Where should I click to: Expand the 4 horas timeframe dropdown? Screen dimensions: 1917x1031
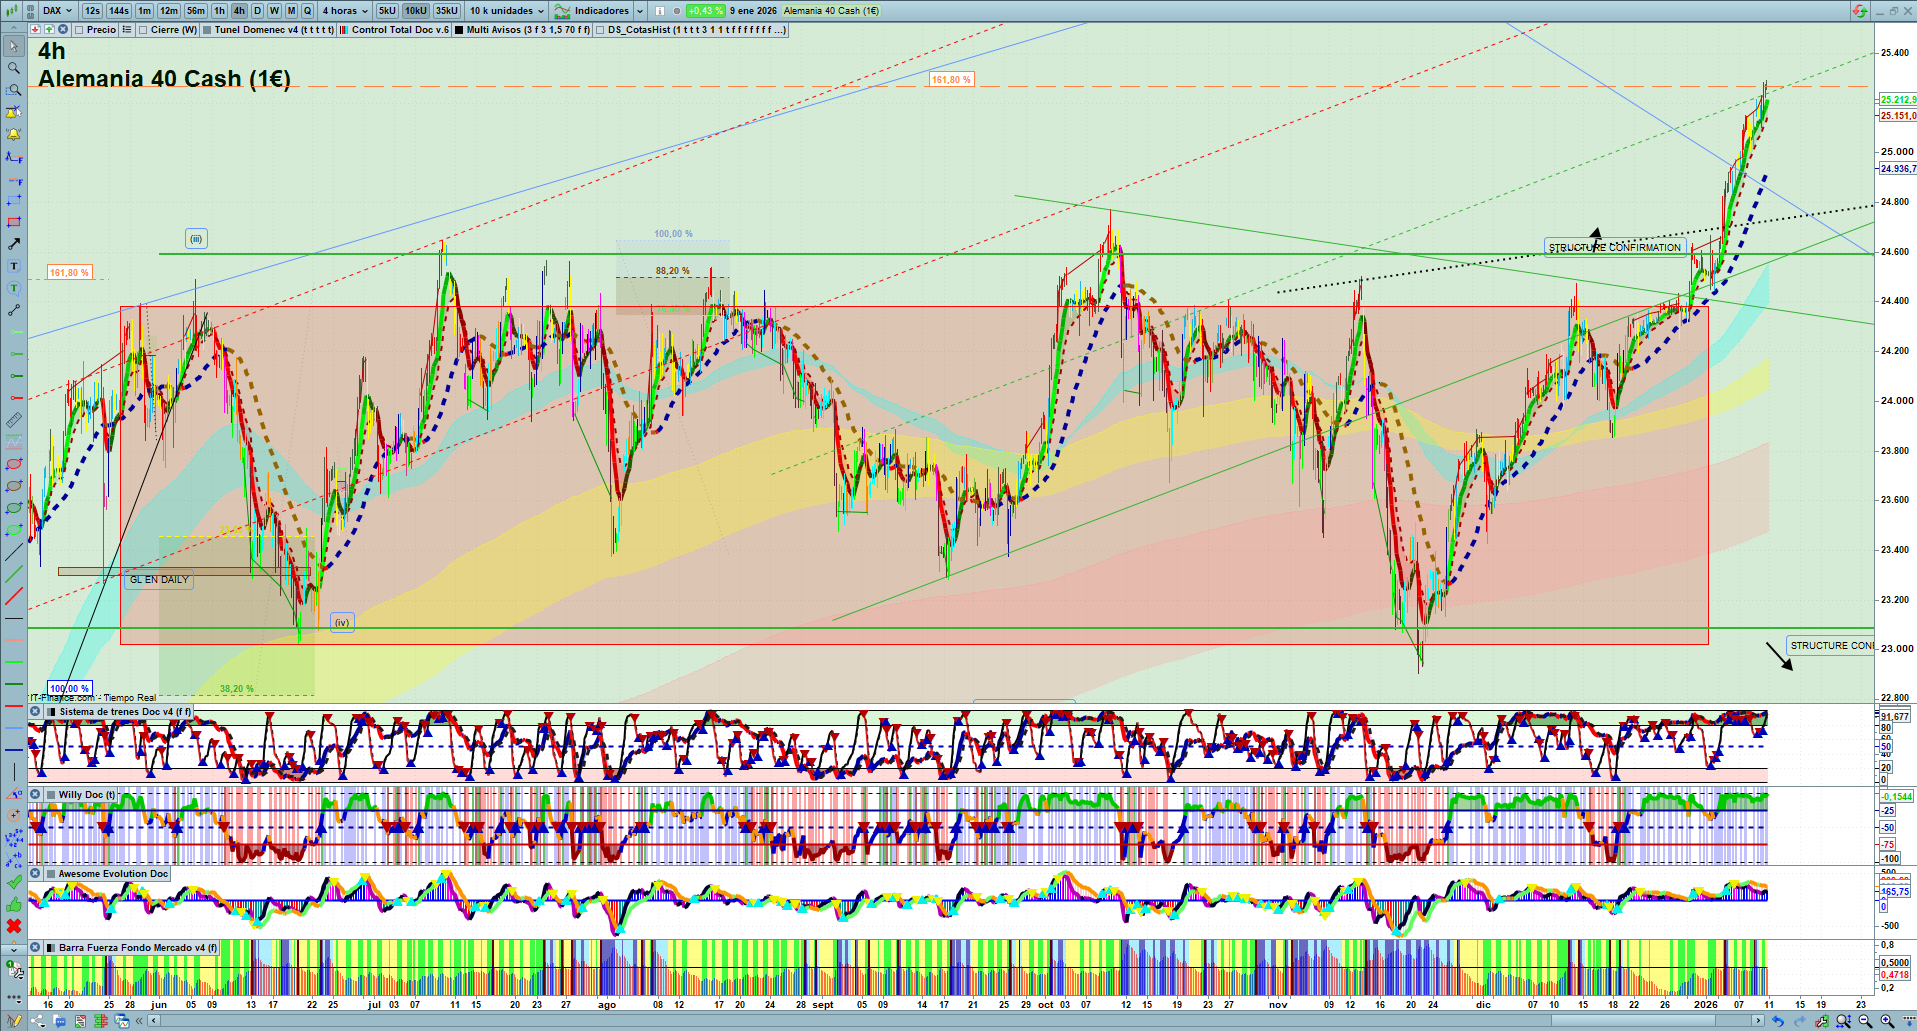pos(345,11)
